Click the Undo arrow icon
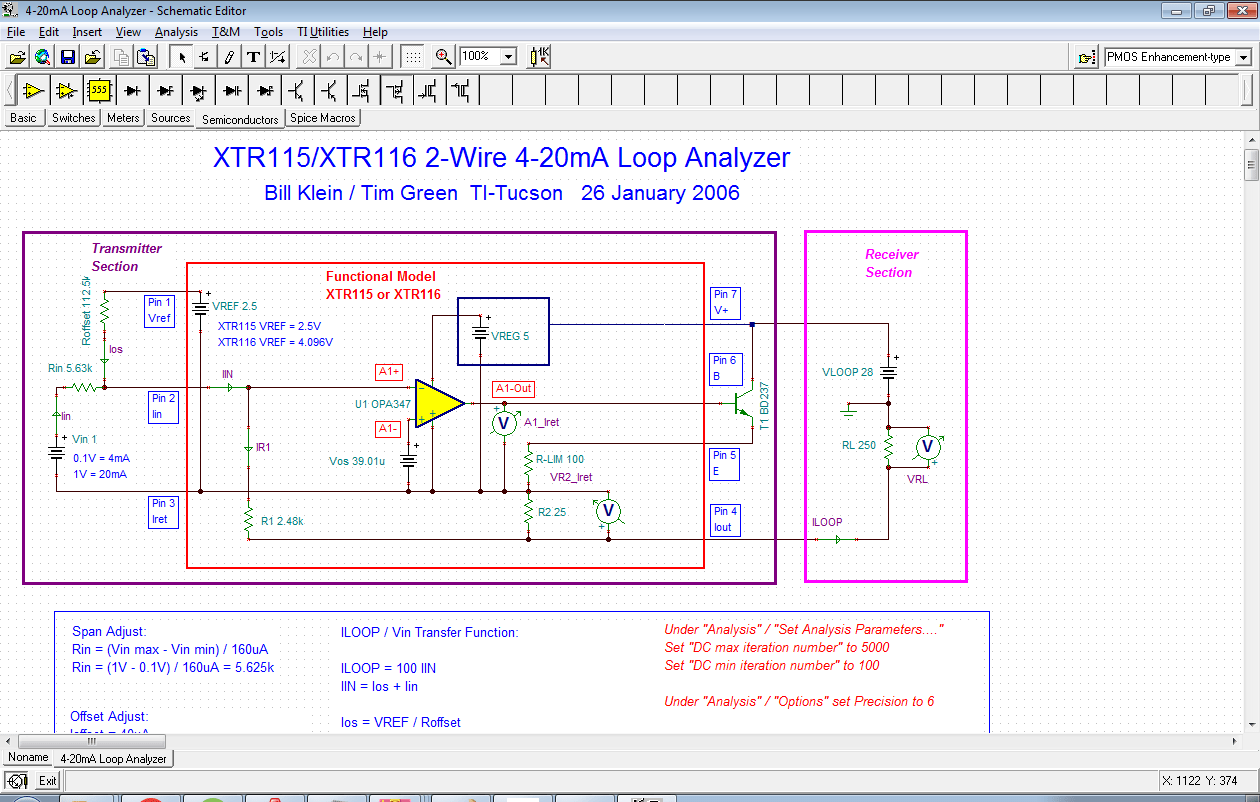This screenshot has width=1260, height=802. [x=335, y=57]
